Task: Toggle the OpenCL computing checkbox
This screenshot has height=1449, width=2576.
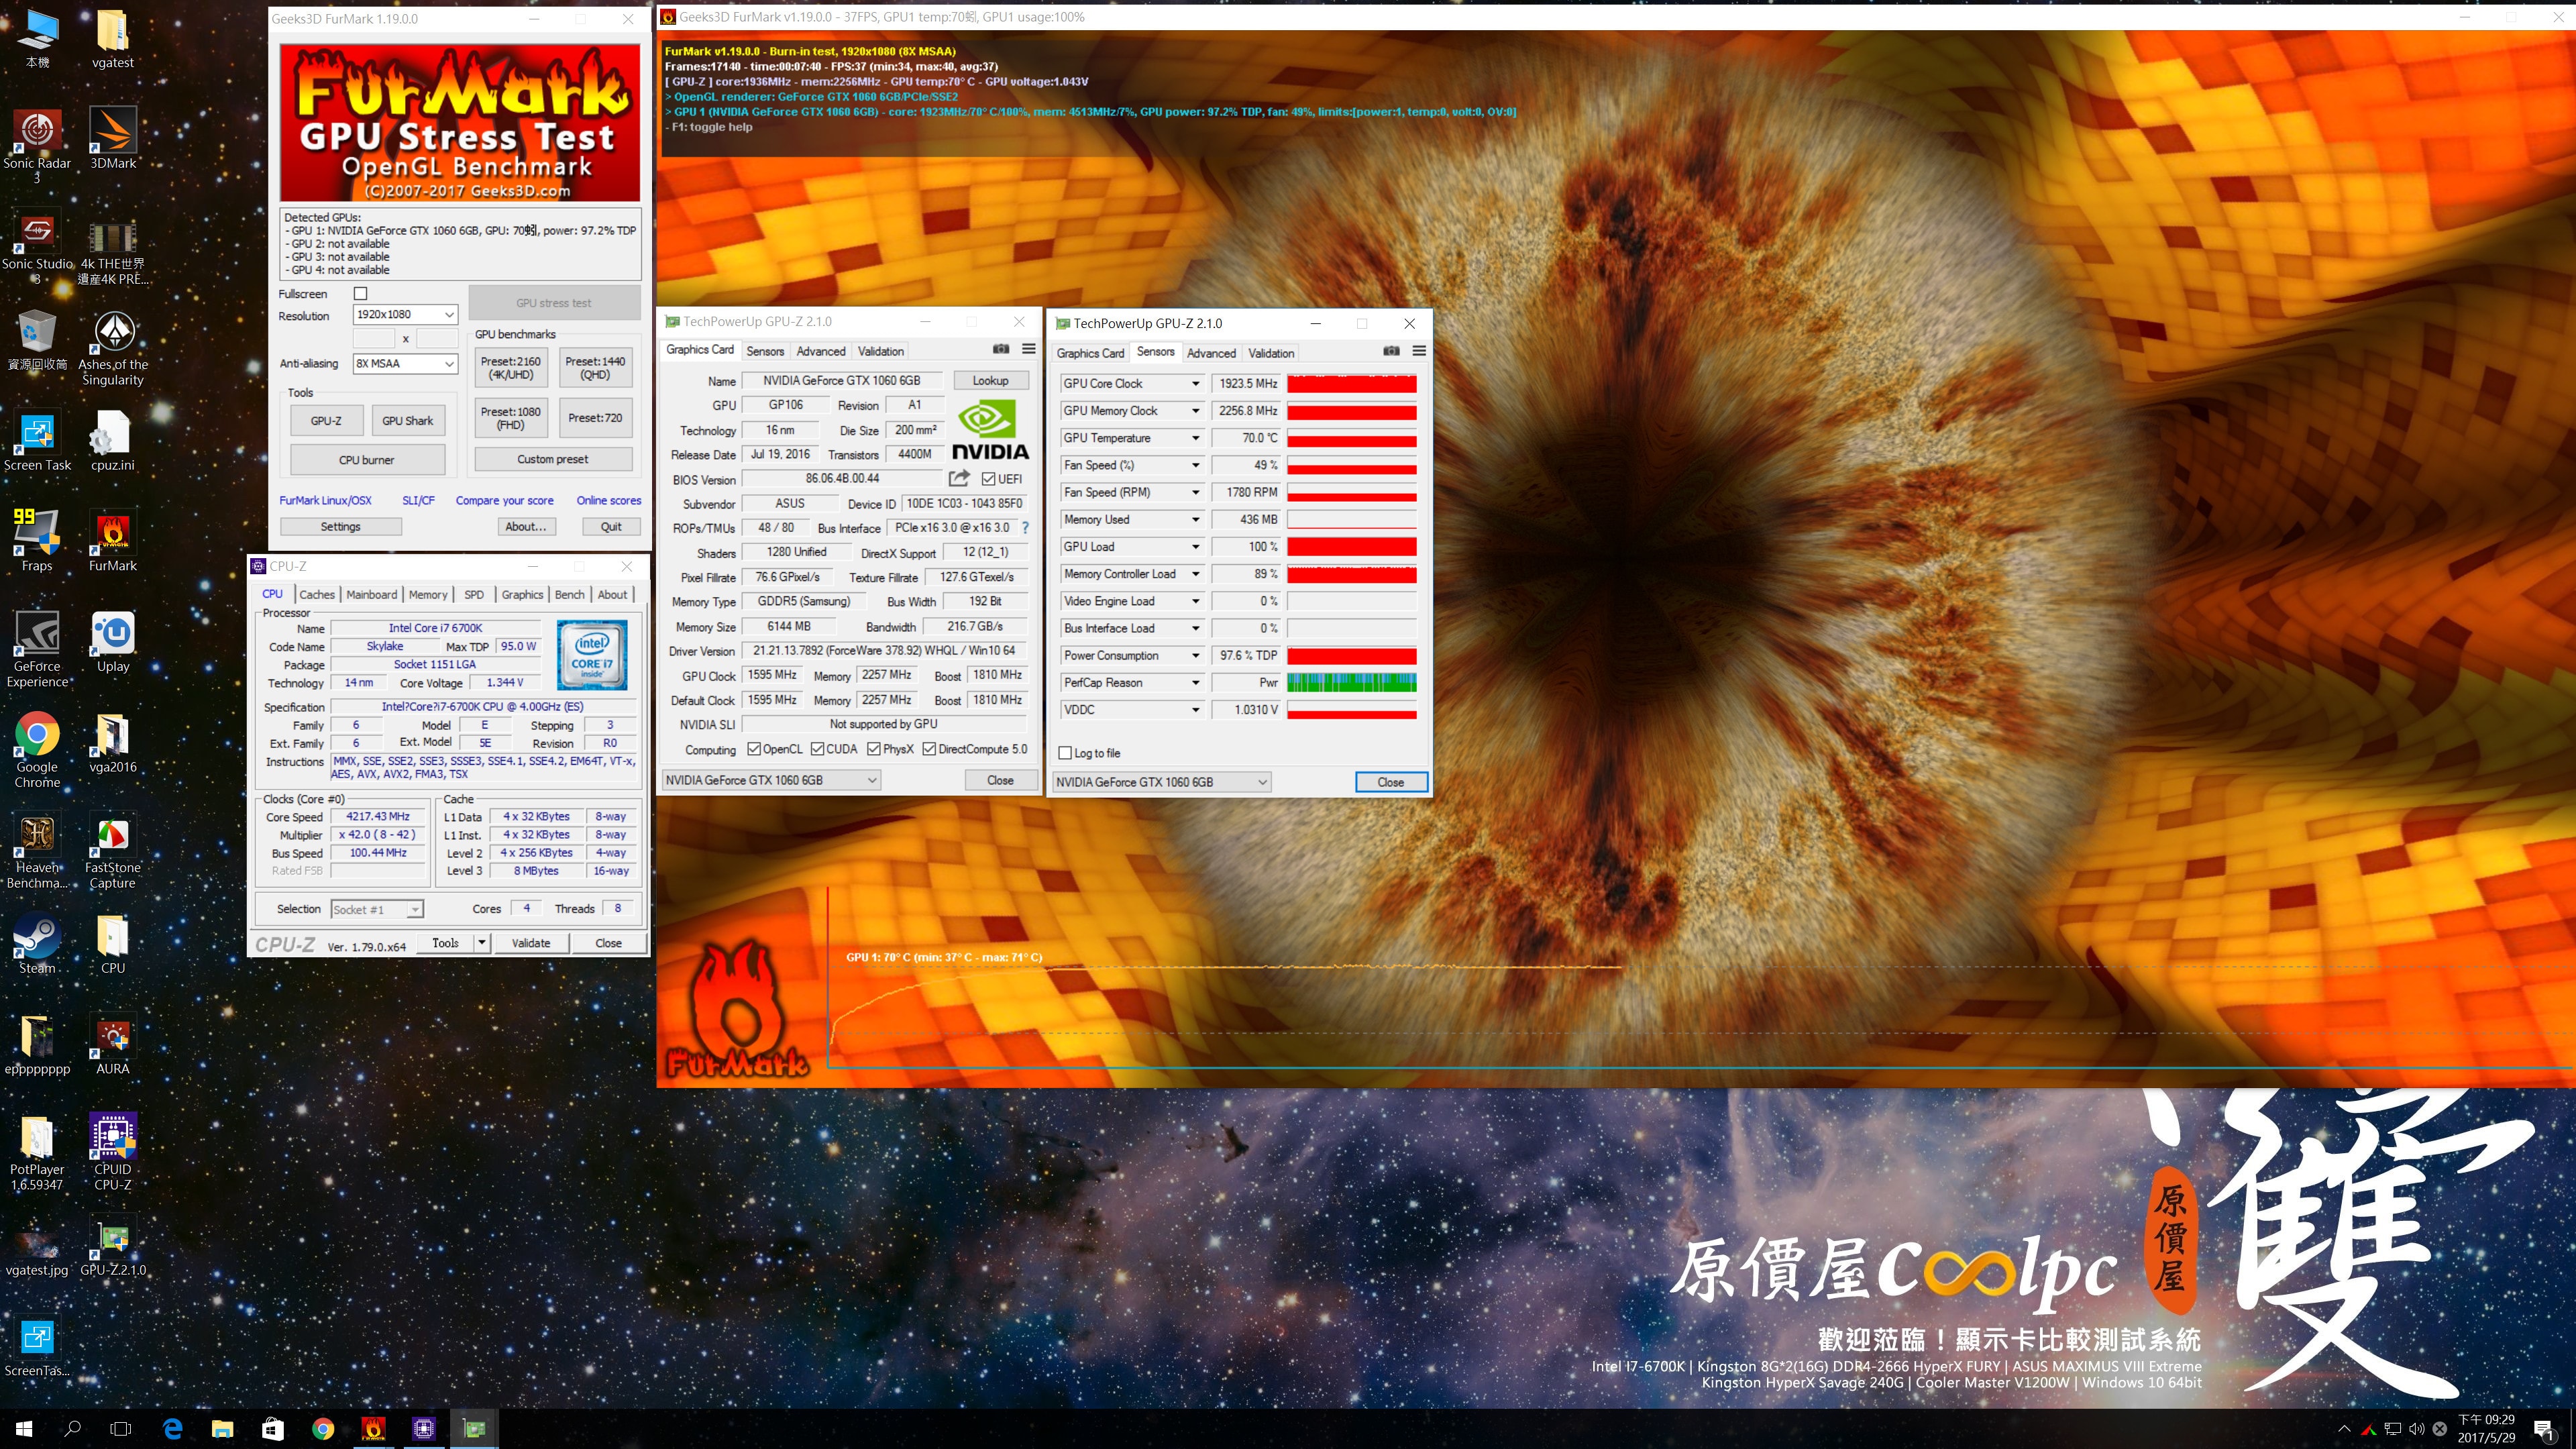Action: pos(754,749)
